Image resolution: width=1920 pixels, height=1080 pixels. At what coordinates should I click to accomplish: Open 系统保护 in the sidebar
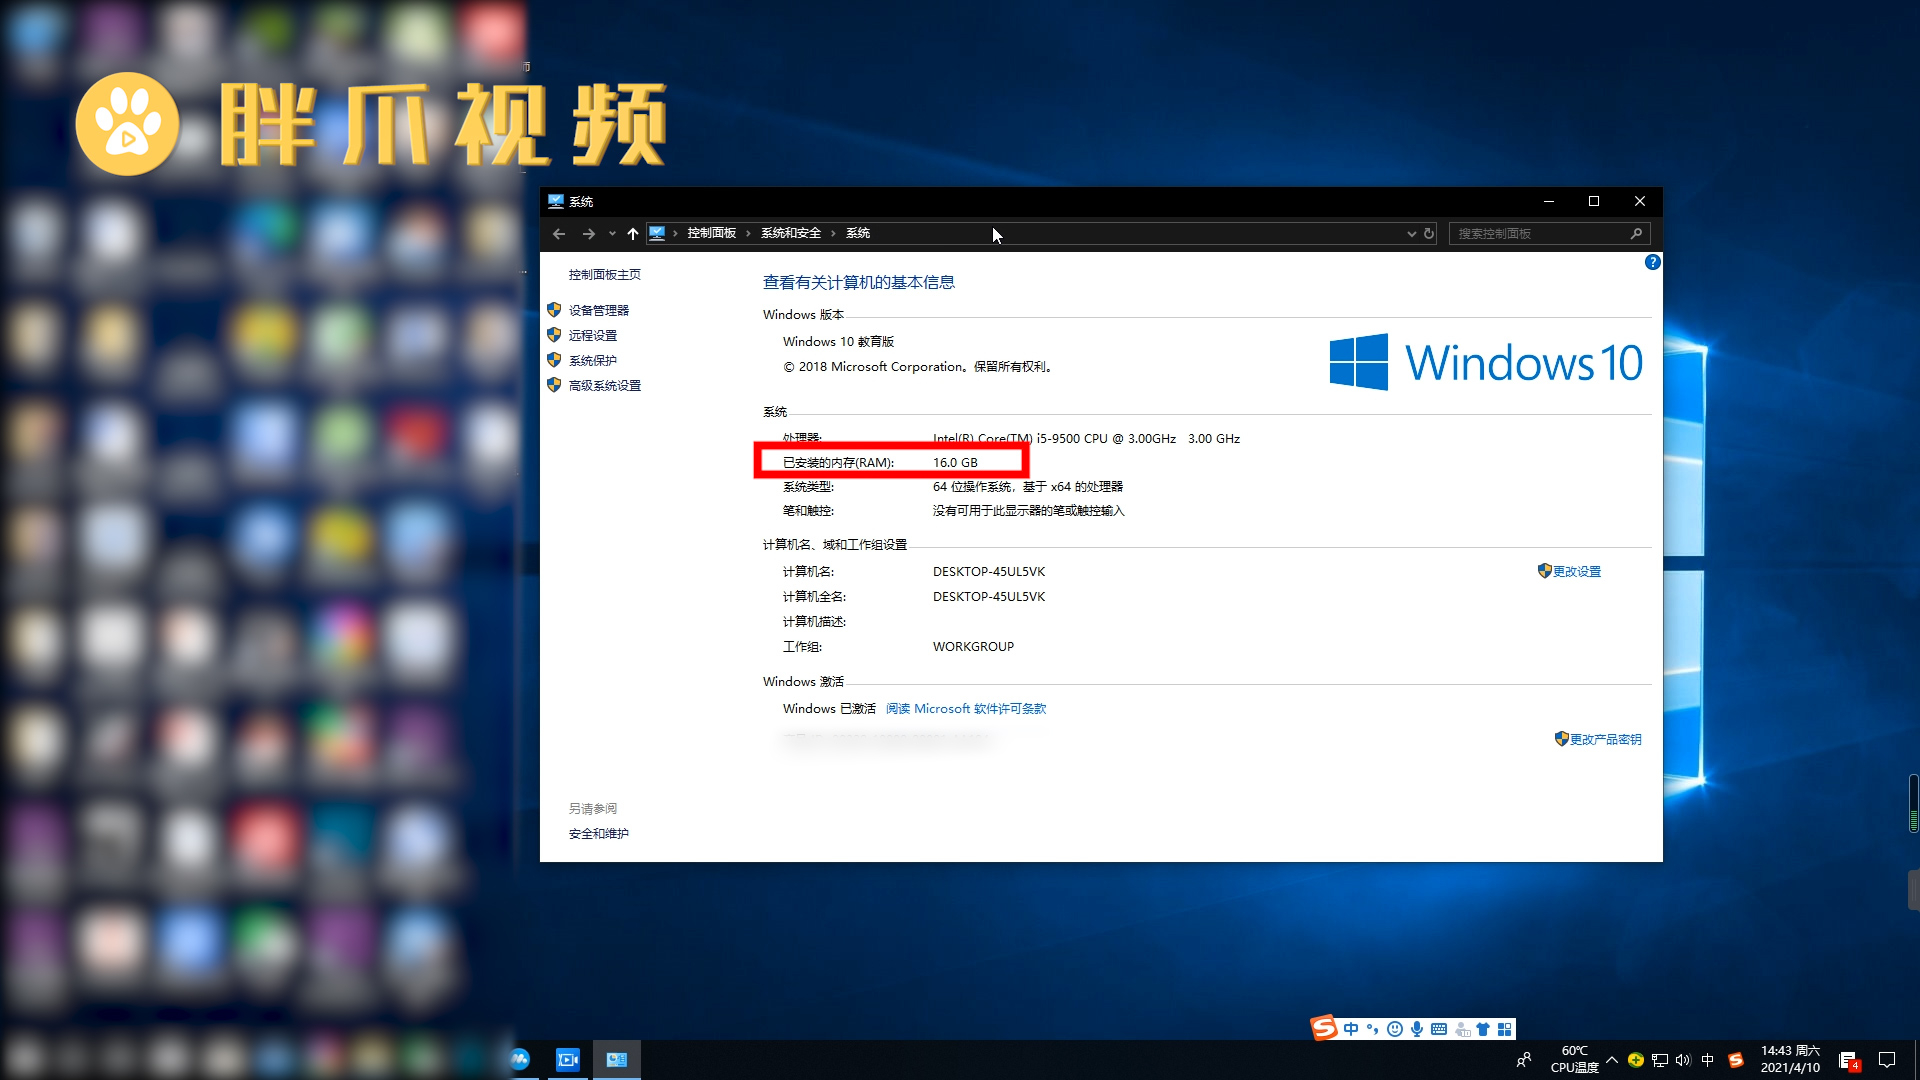pyautogui.click(x=593, y=361)
